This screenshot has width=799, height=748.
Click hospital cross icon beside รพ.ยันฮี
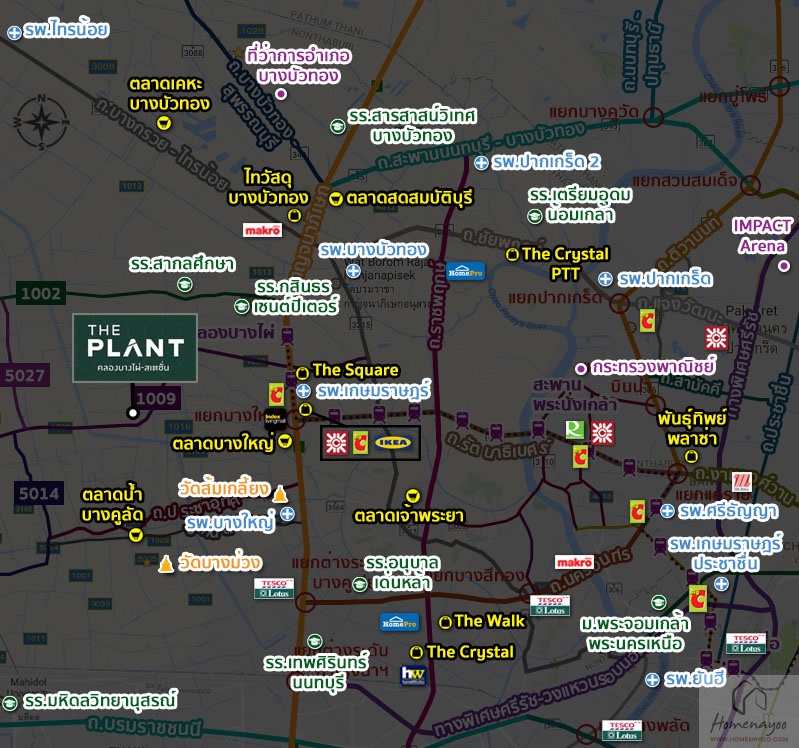[652, 680]
